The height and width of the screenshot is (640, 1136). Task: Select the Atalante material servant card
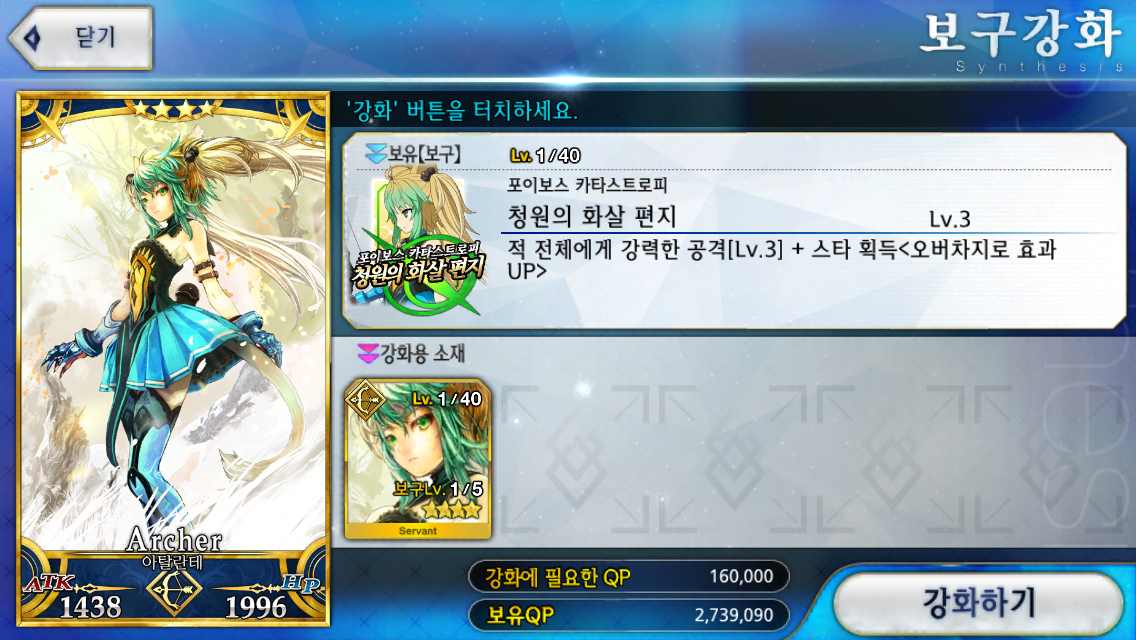[418, 459]
